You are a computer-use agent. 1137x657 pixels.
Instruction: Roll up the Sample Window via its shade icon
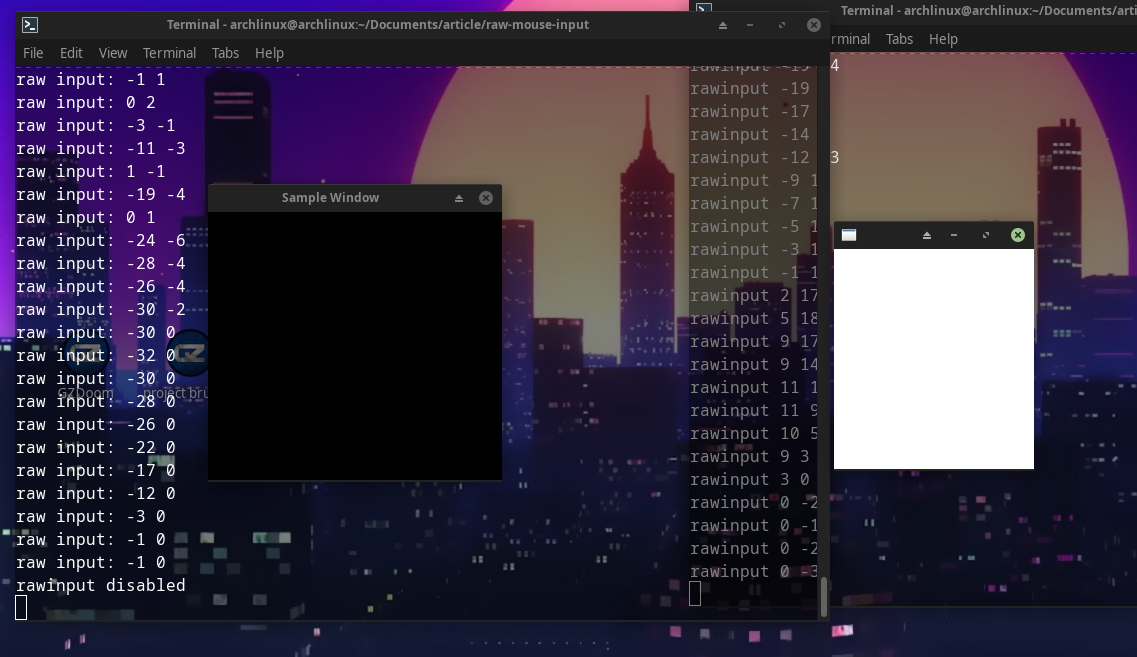458,197
